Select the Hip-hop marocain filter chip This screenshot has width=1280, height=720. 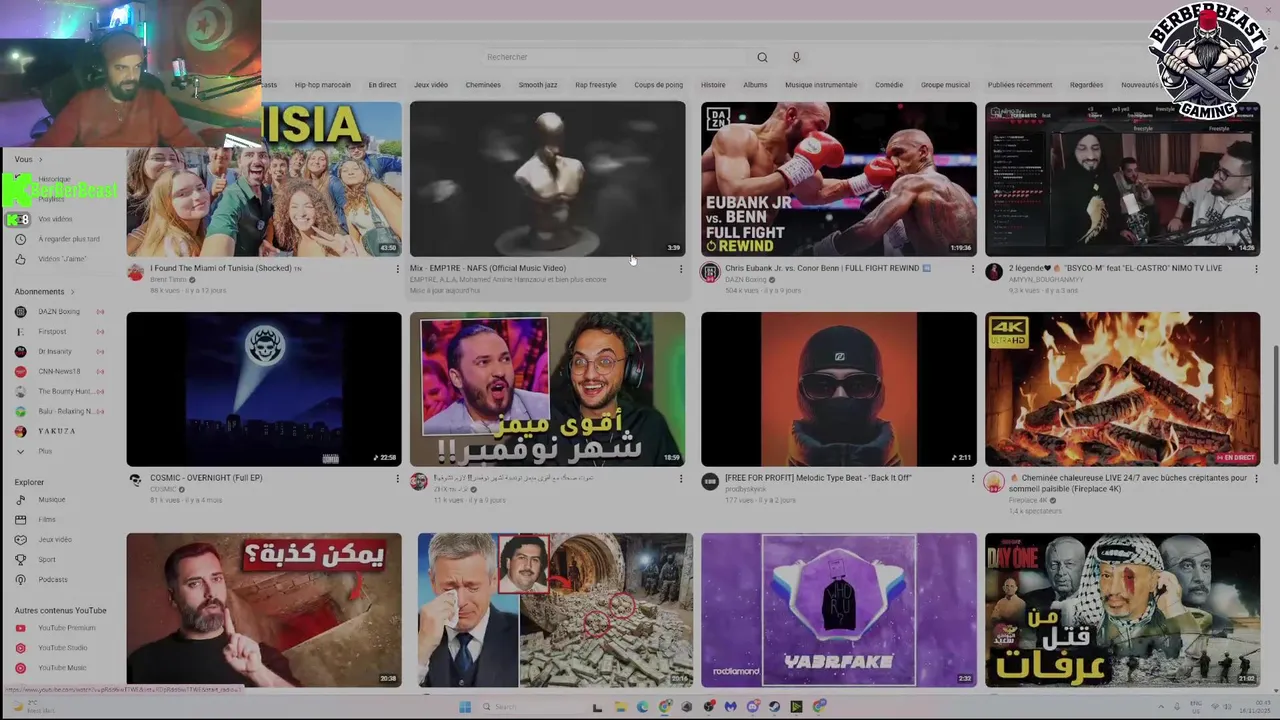click(322, 85)
